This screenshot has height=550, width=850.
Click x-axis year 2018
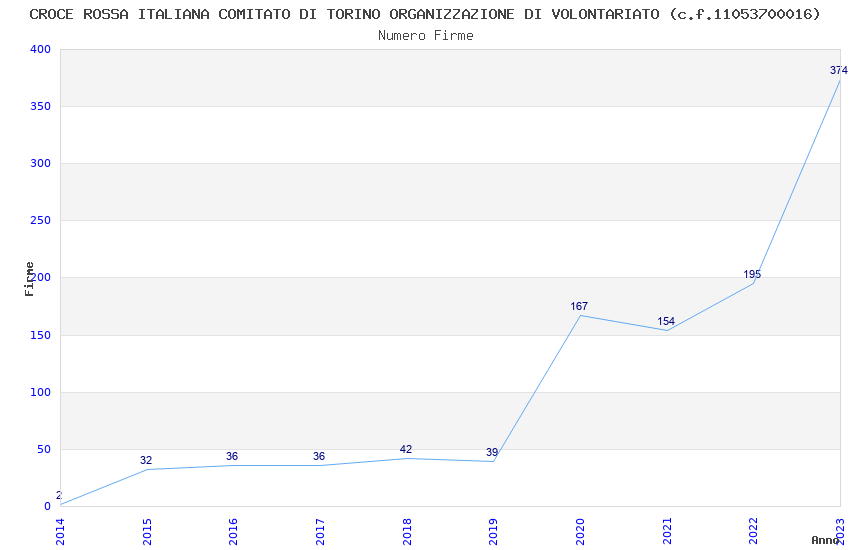click(407, 532)
